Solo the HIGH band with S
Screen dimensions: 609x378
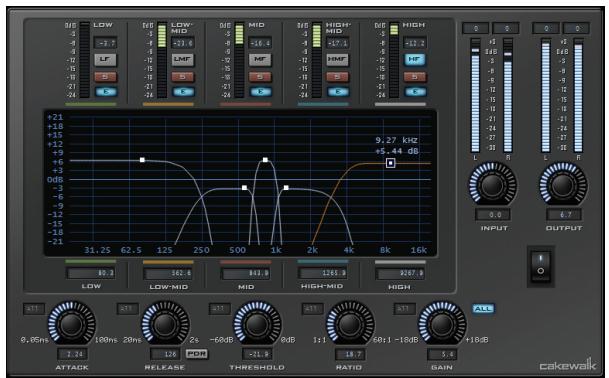[415, 77]
